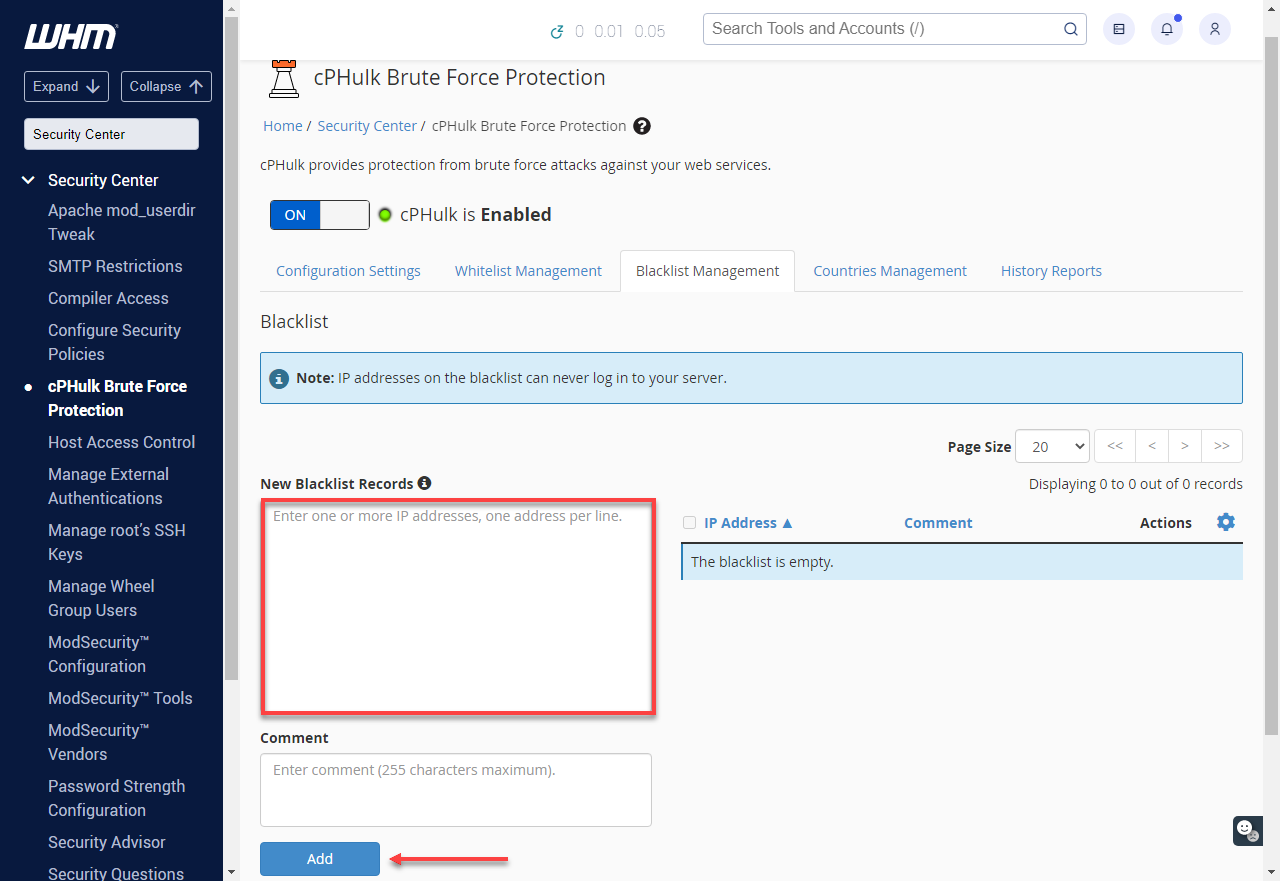The width and height of the screenshot is (1280, 881).
Task: Open the Countries Management tab
Action: [889, 270]
